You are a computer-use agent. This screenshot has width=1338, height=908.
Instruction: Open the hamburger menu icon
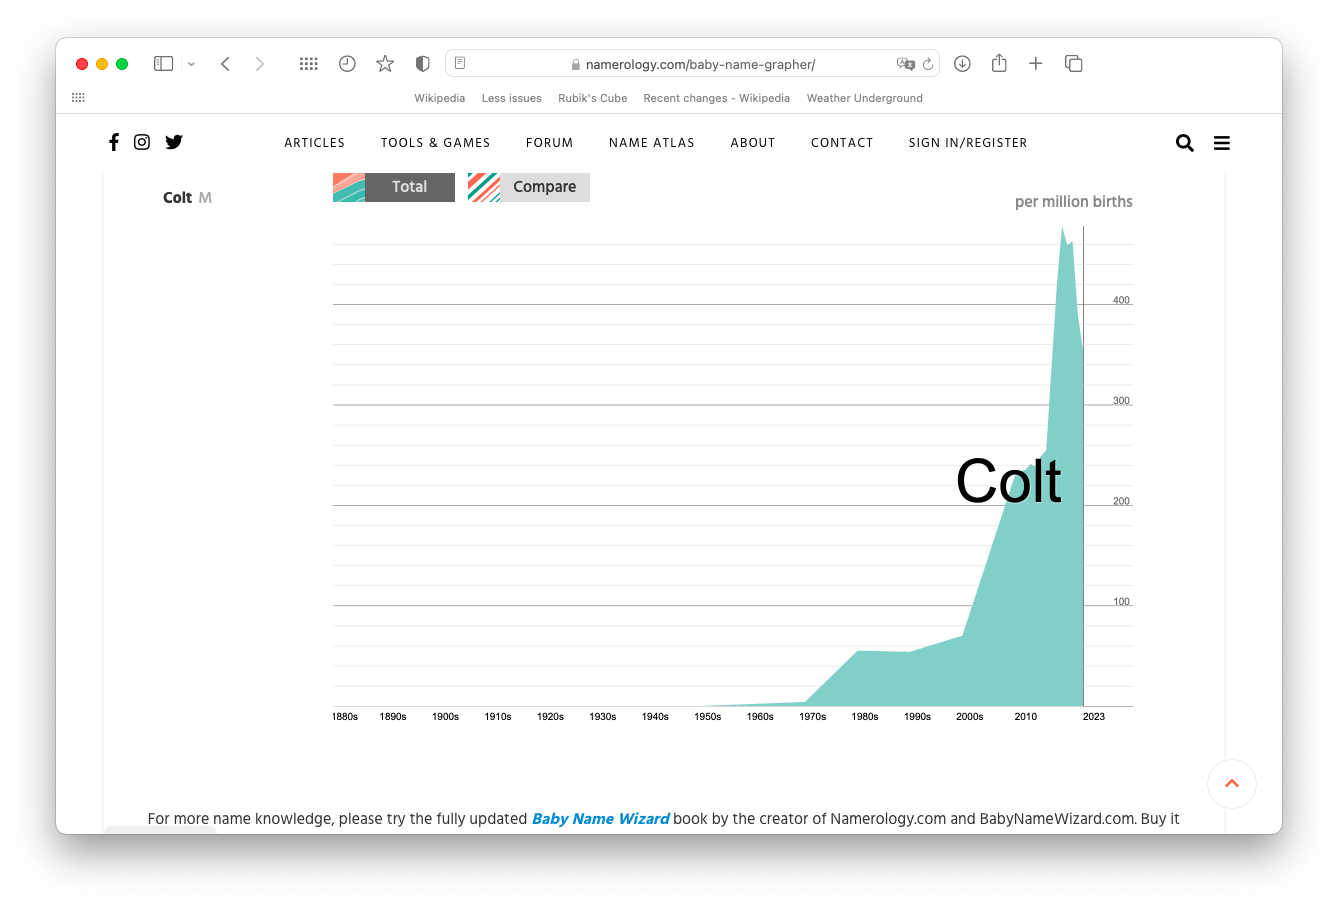[x=1222, y=143]
